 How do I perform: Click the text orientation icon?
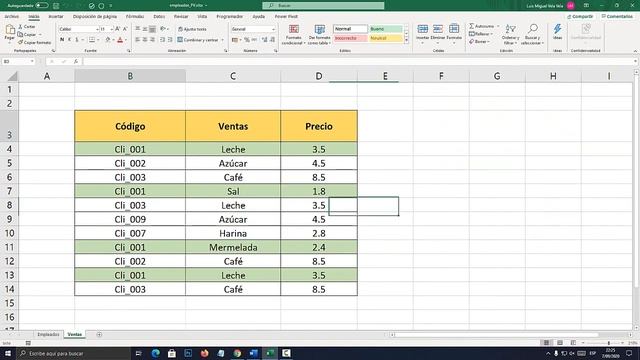[163, 29]
